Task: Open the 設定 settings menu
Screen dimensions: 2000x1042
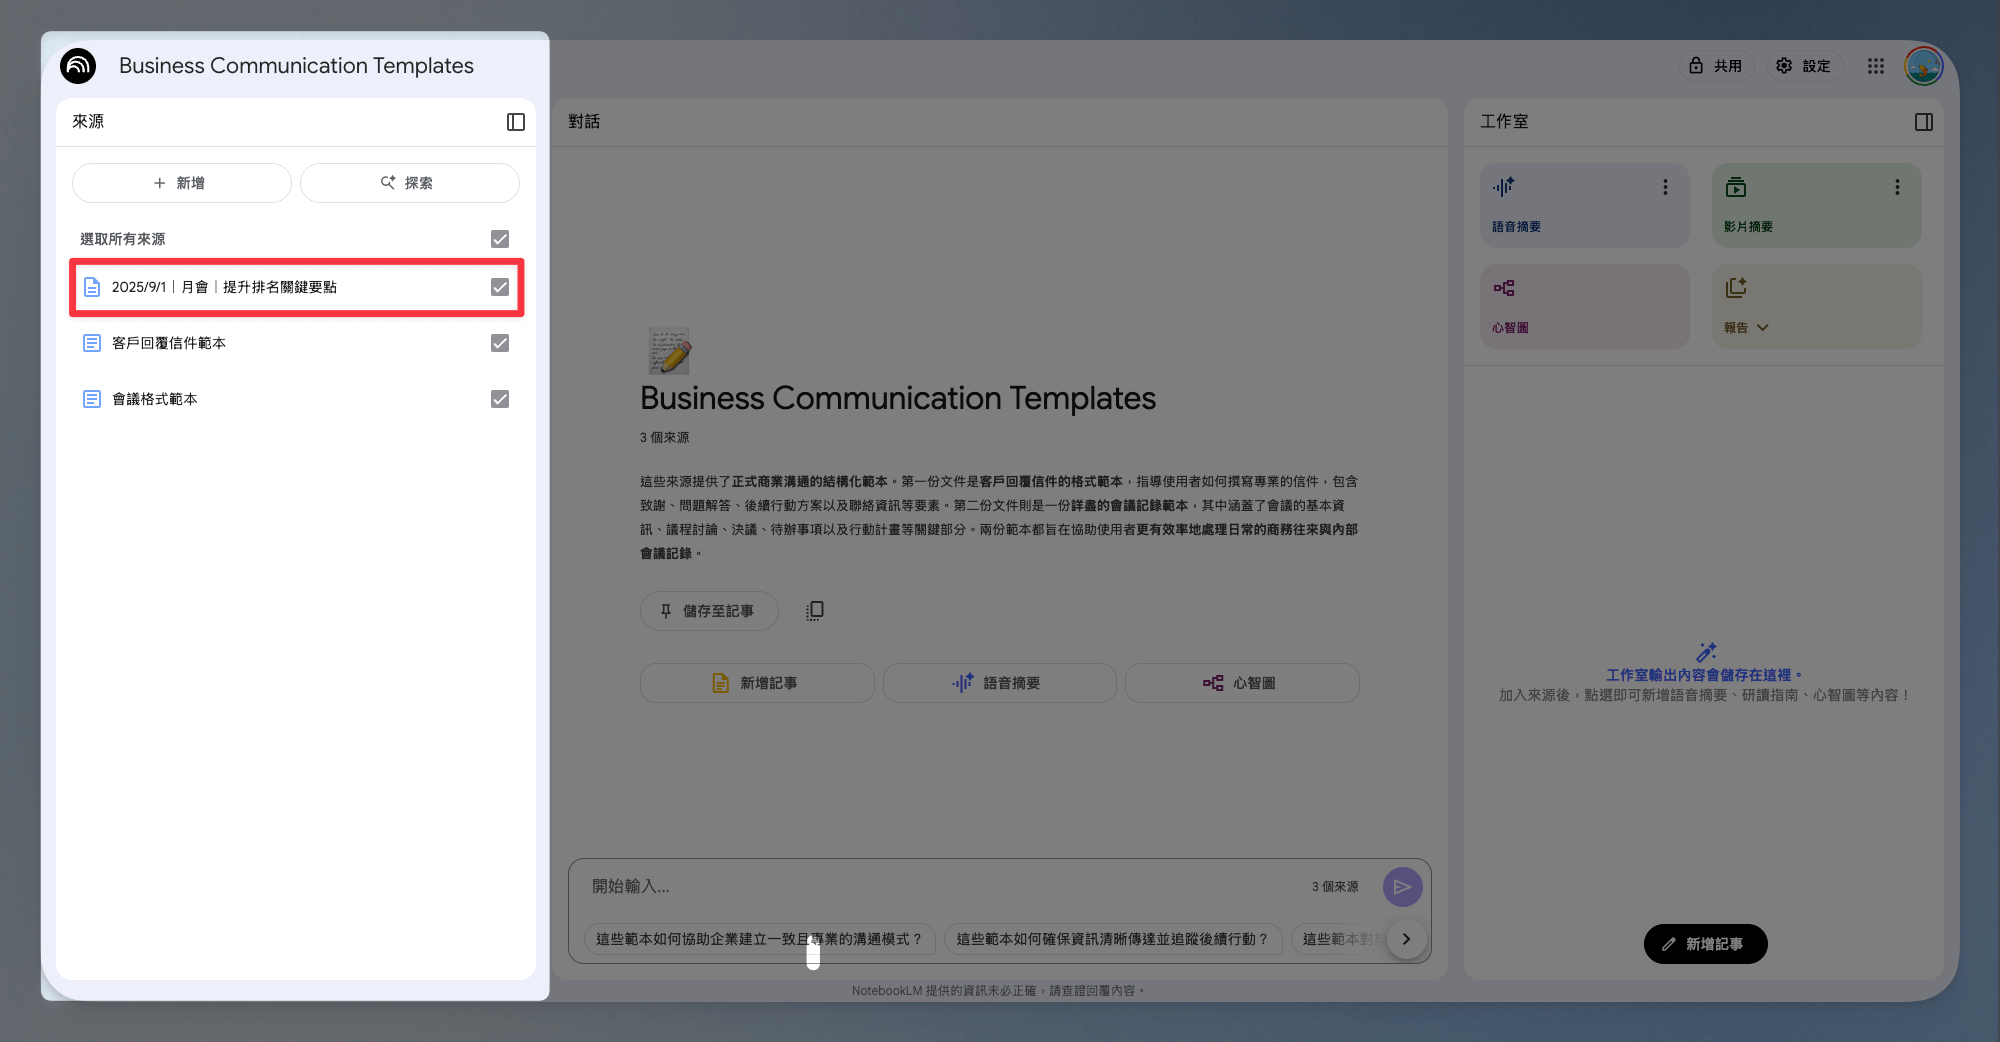Action: coord(1803,66)
